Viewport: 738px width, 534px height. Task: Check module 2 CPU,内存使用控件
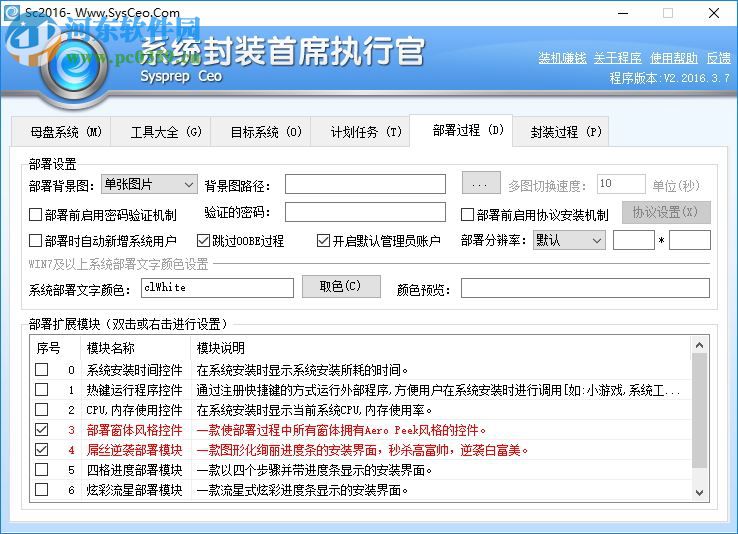pos(41,409)
